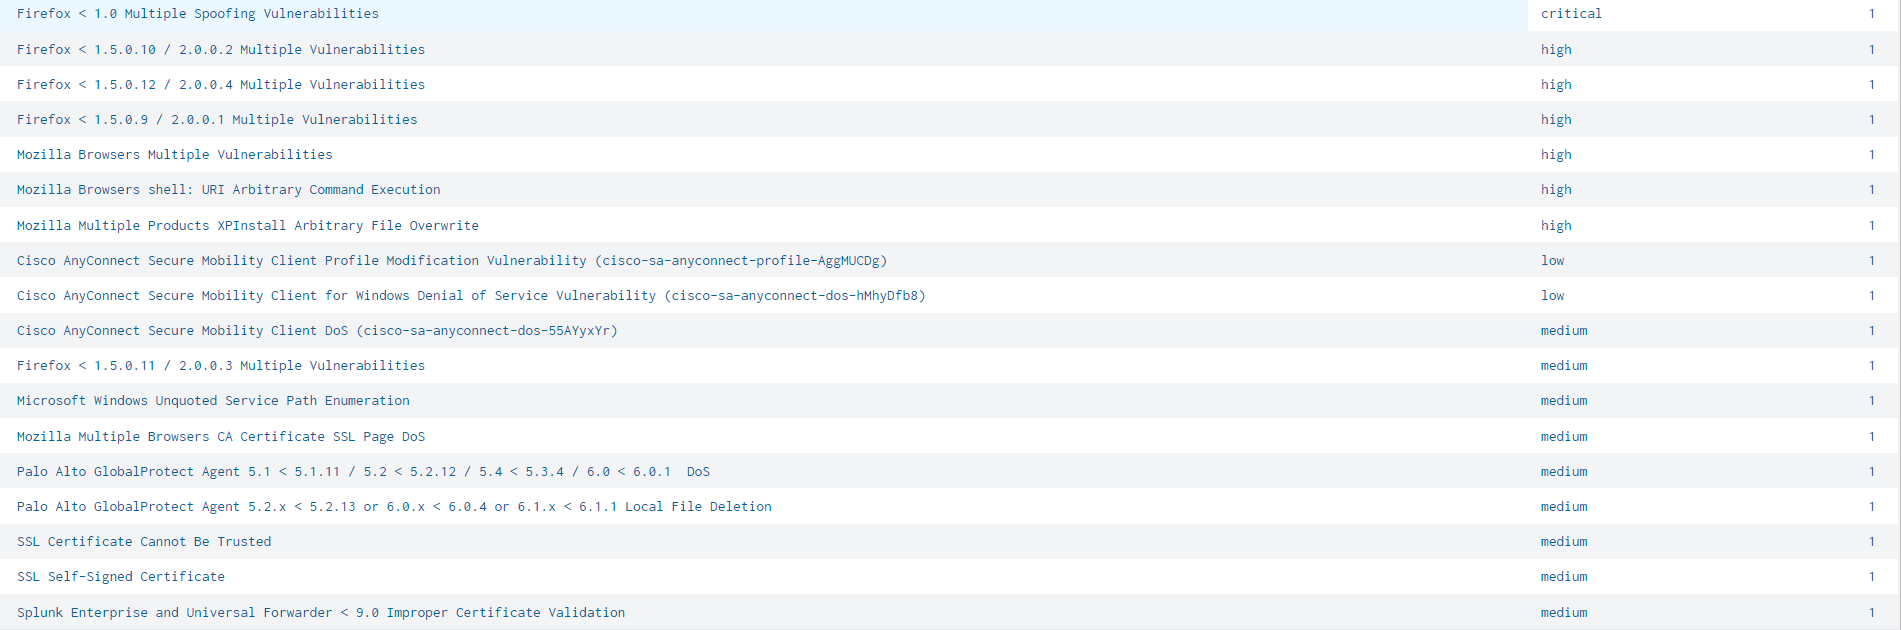This screenshot has width=1901, height=630.
Task: Open Mozilla Browsers shell: URI Arbitrary Command Execution
Action: 228,189
